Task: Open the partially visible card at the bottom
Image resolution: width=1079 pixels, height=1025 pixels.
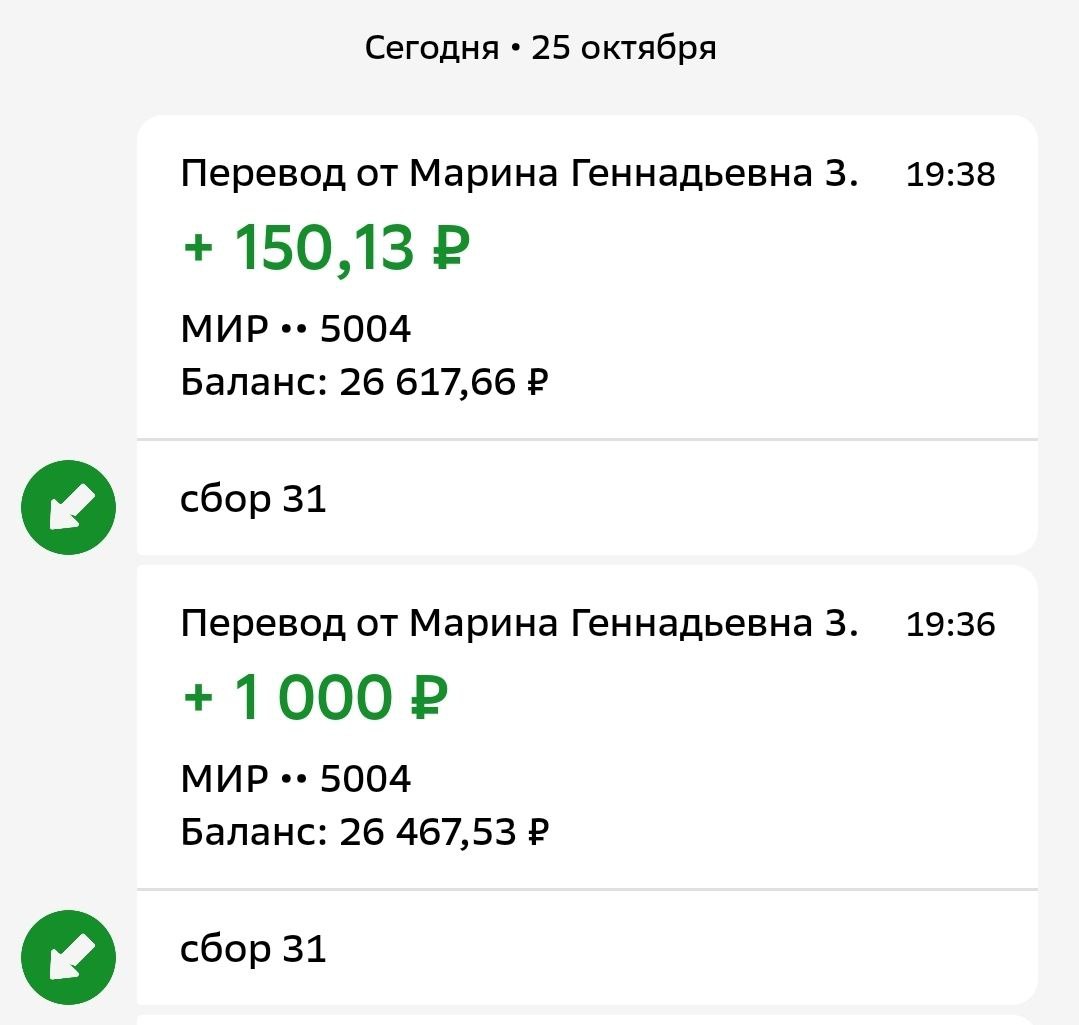Action: (586, 1019)
